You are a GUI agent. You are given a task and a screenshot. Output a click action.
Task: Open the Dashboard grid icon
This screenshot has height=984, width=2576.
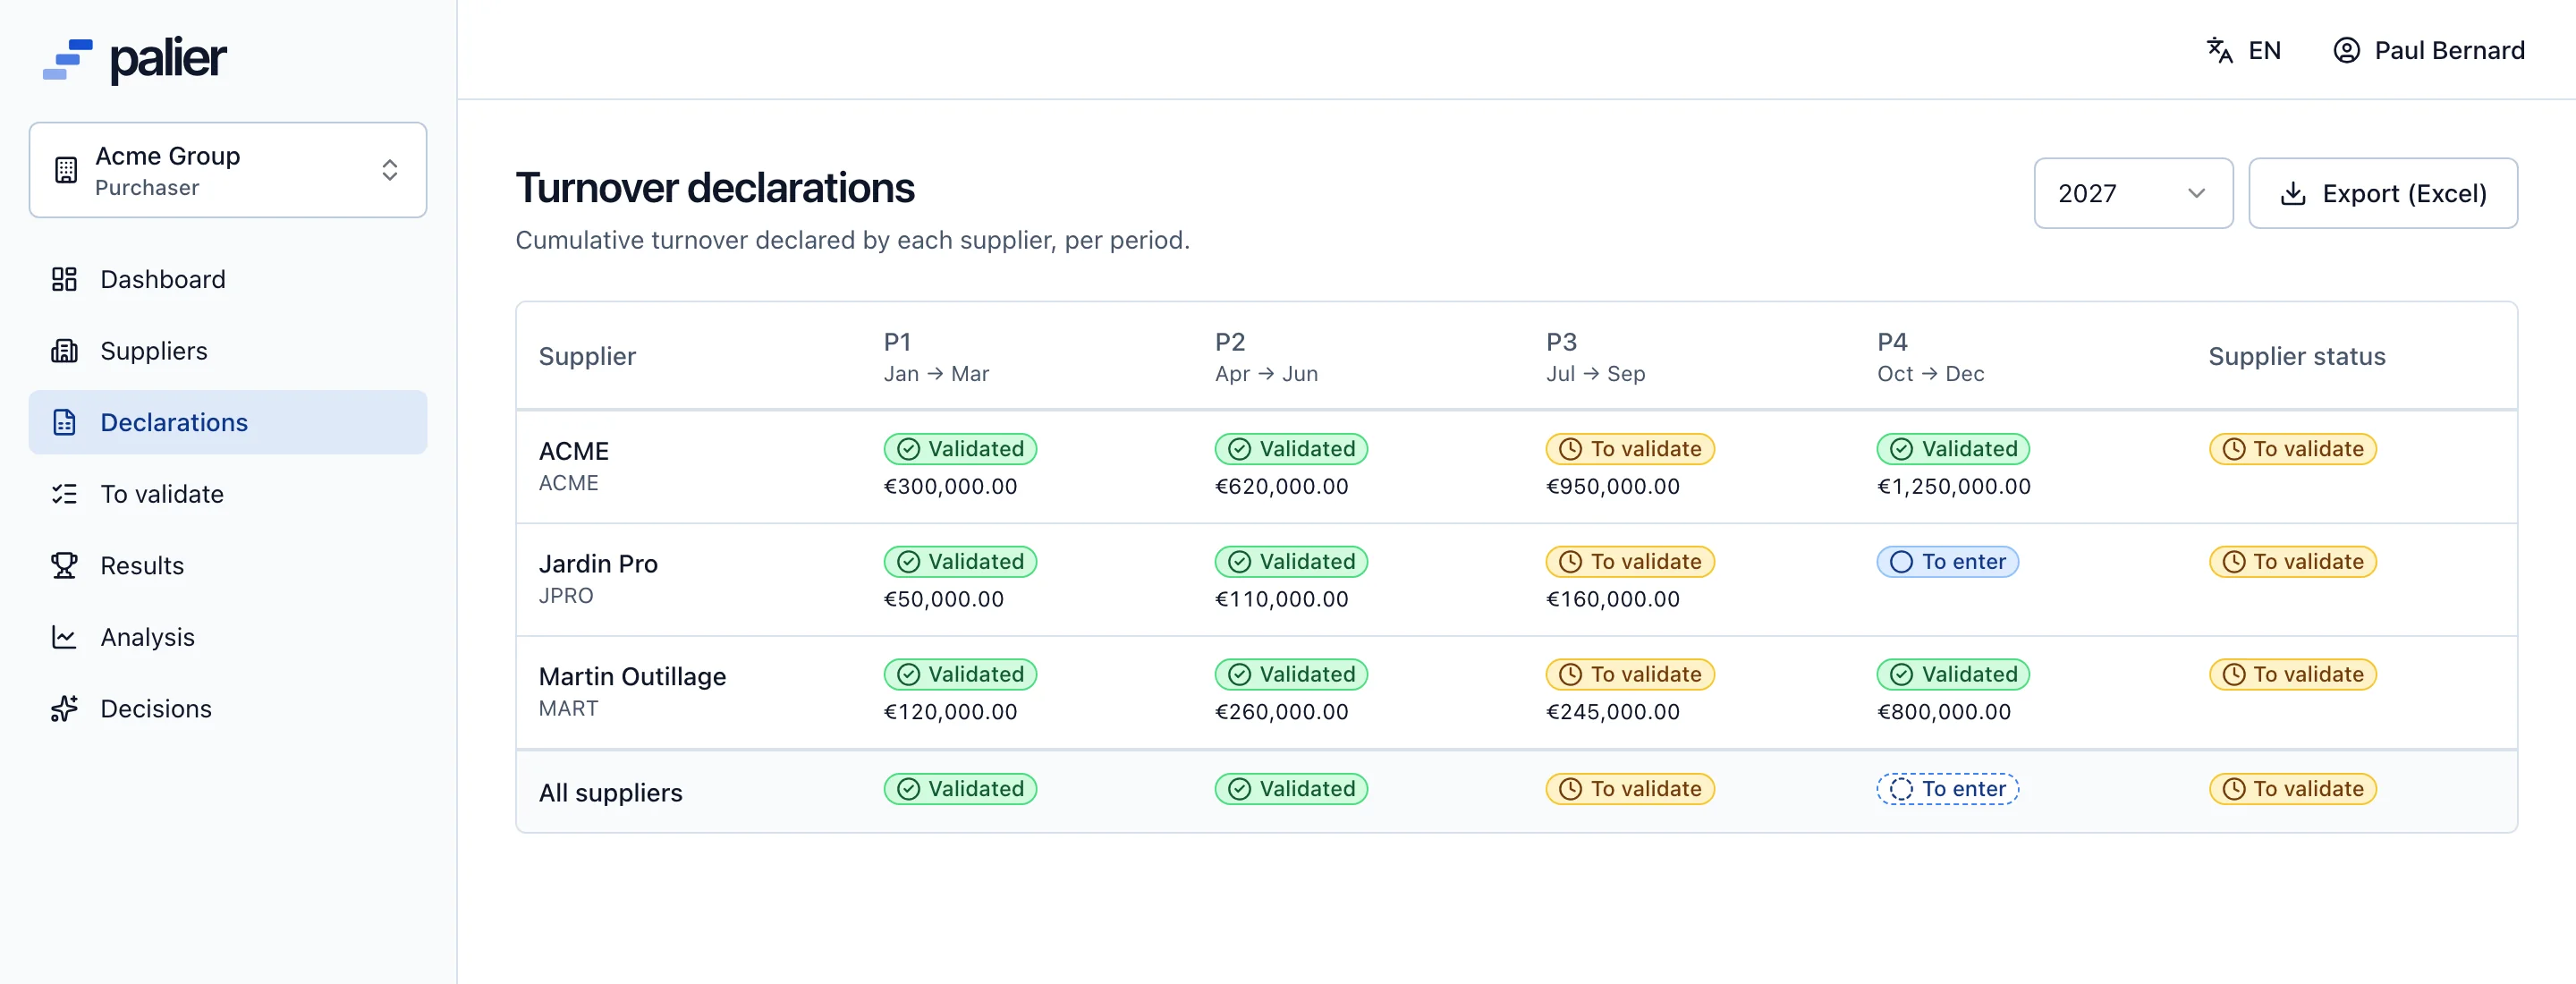[64, 279]
